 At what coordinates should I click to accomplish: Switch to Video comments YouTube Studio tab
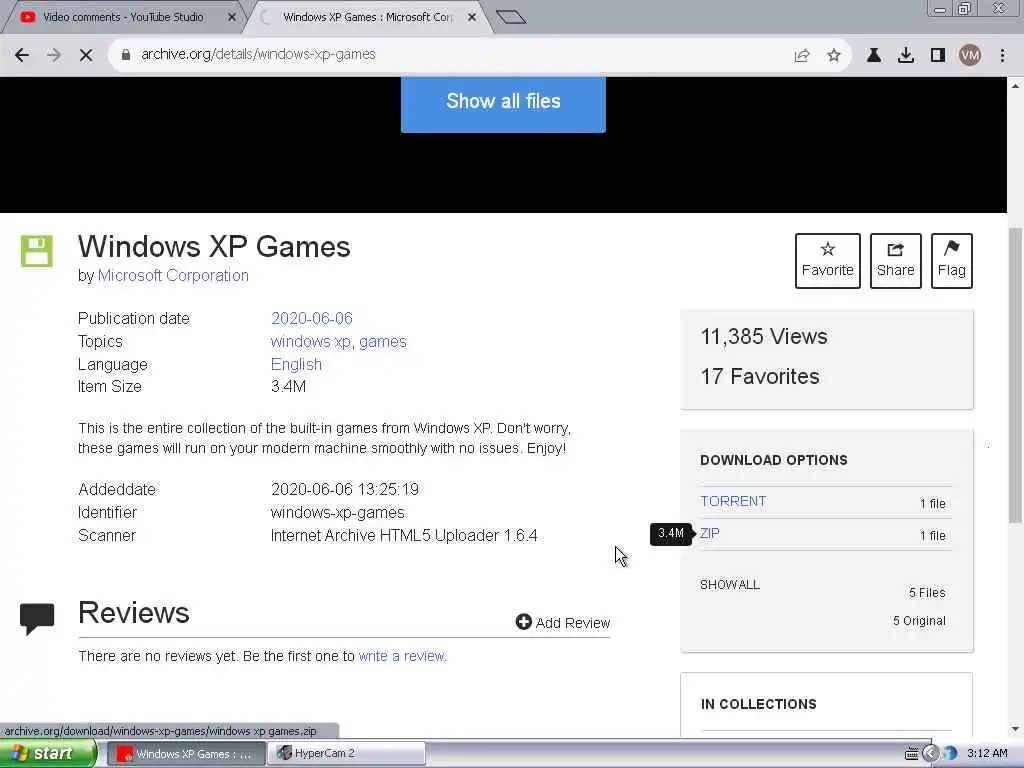[123, 17]
